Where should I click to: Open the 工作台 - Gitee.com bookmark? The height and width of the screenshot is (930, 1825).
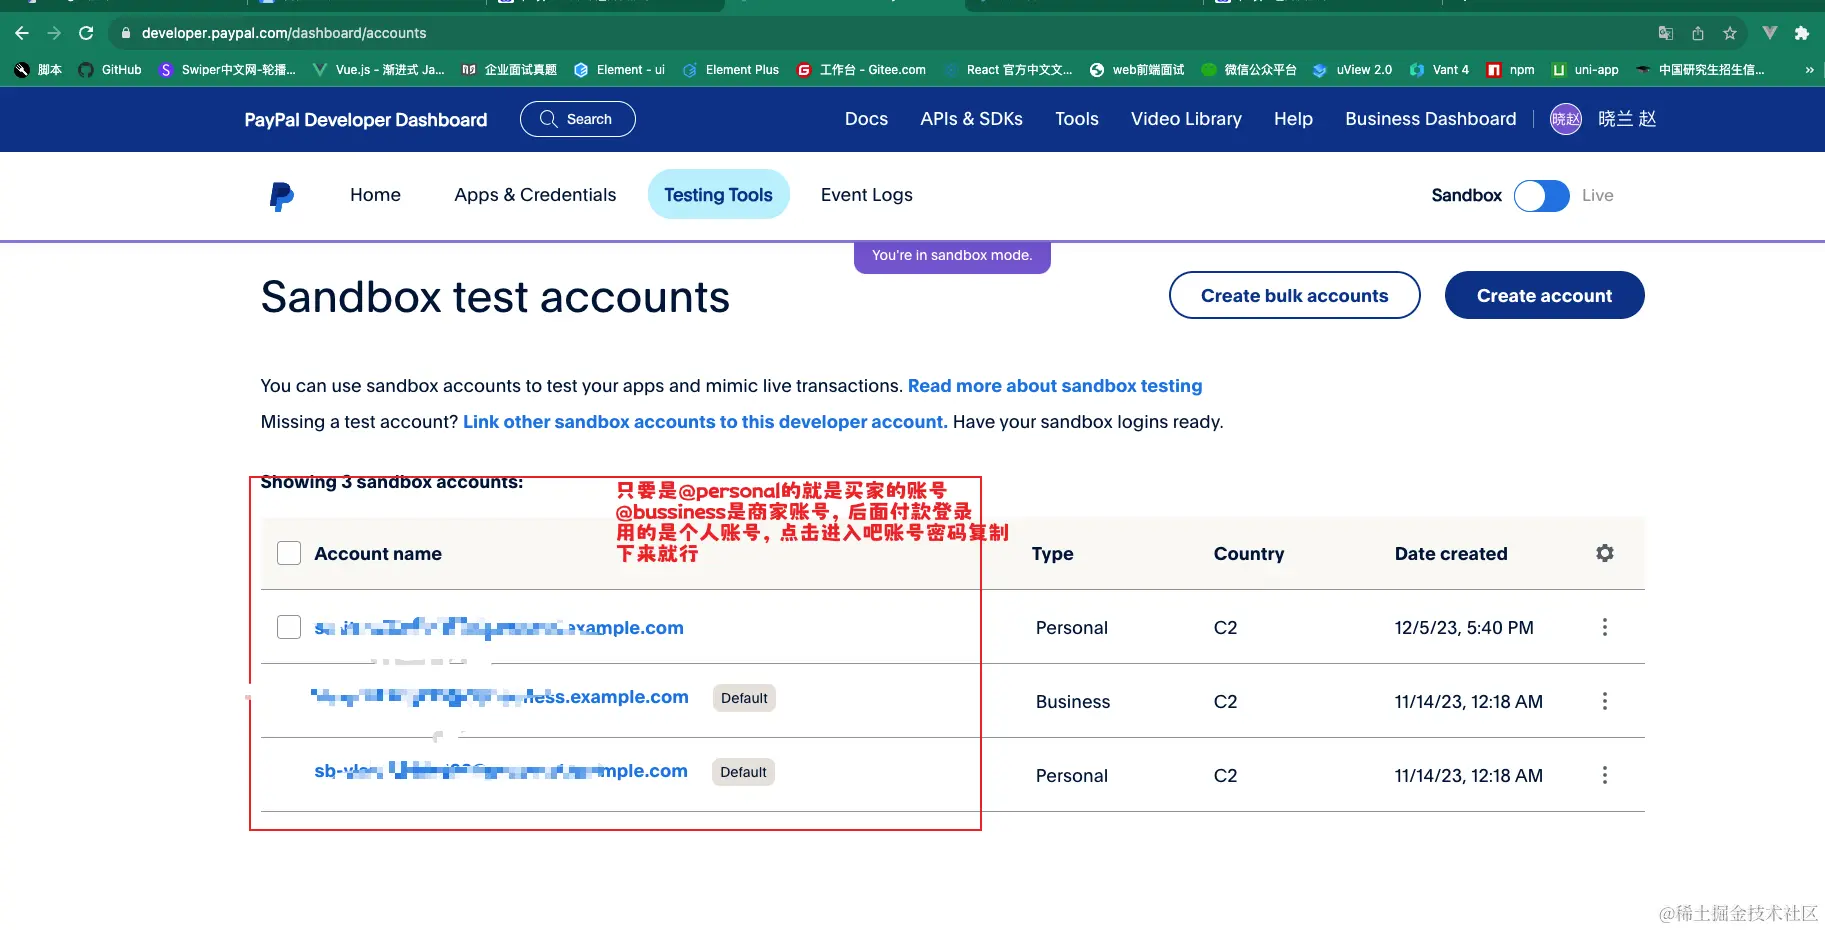point(861,70)
